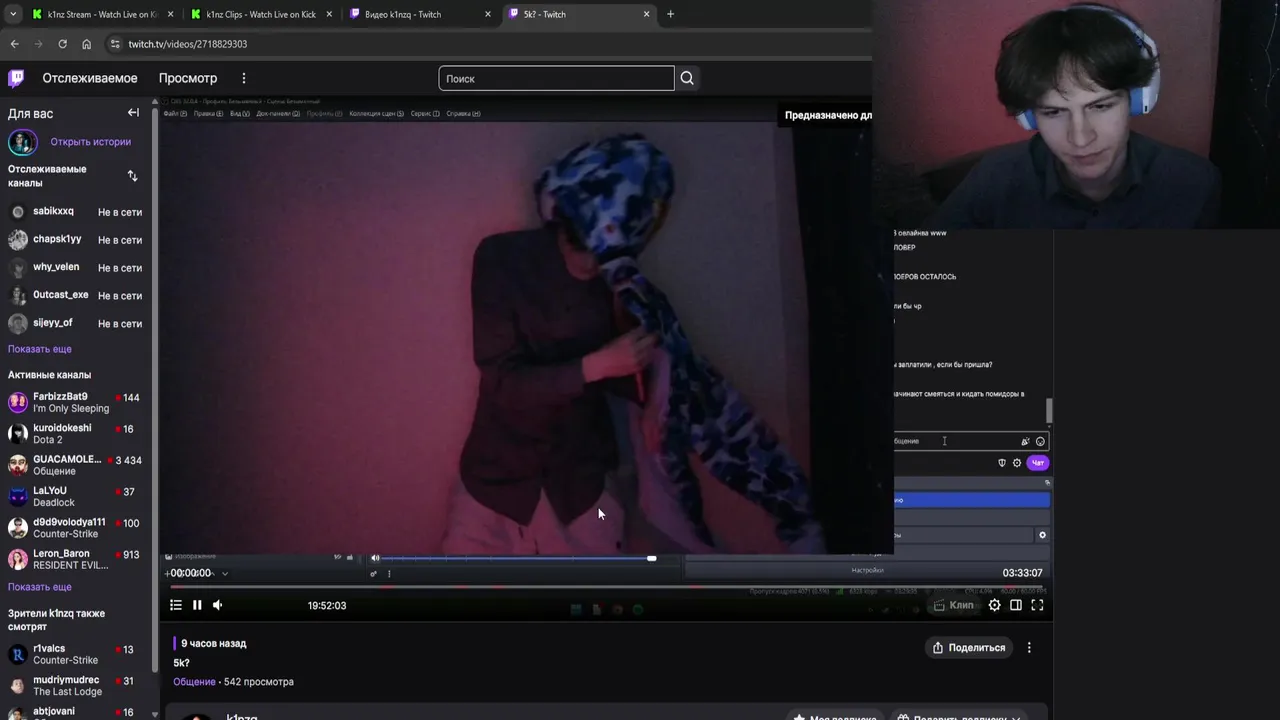Collapse the Для вас sidebar arrow
Image resolution: width=1280 pixels, height=720 pixels.
133,113
